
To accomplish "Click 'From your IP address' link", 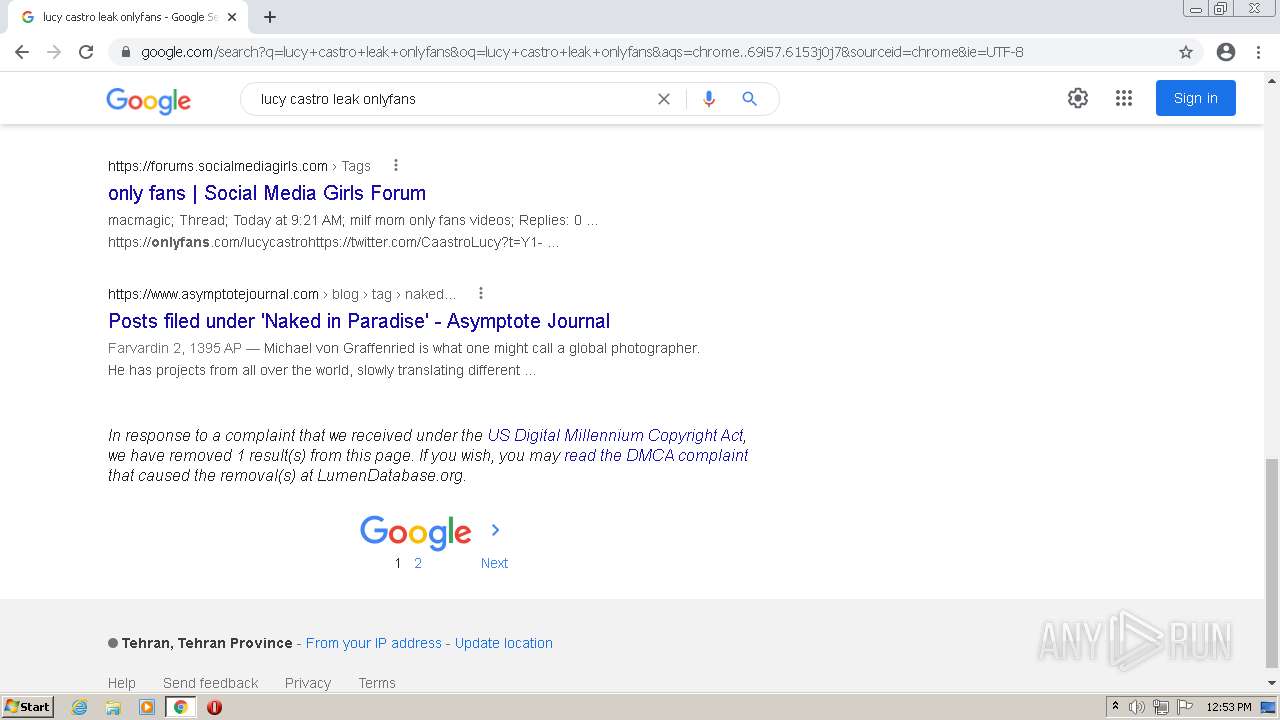I will [374, 643].
